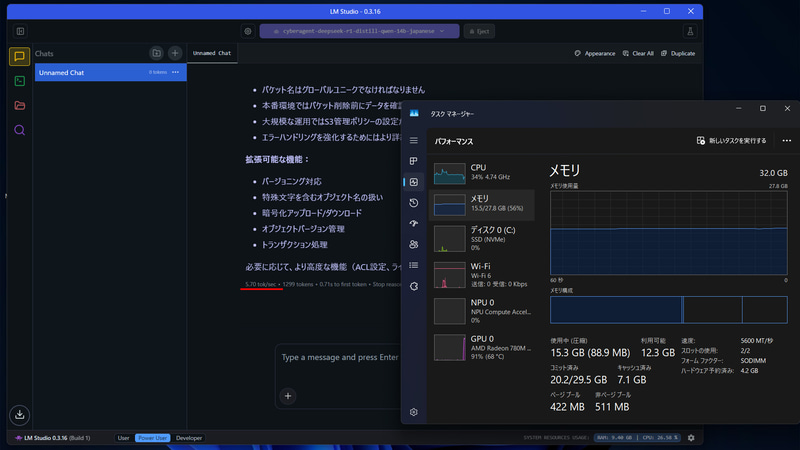Focus the Type a message input field
The height and width of the screenshot is (450, 800).
coord(339,358)
